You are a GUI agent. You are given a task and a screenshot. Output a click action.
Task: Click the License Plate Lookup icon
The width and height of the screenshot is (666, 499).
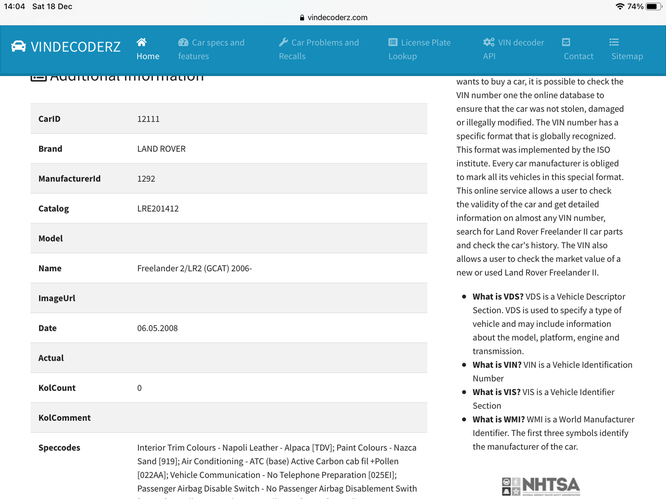click(393, 42)
